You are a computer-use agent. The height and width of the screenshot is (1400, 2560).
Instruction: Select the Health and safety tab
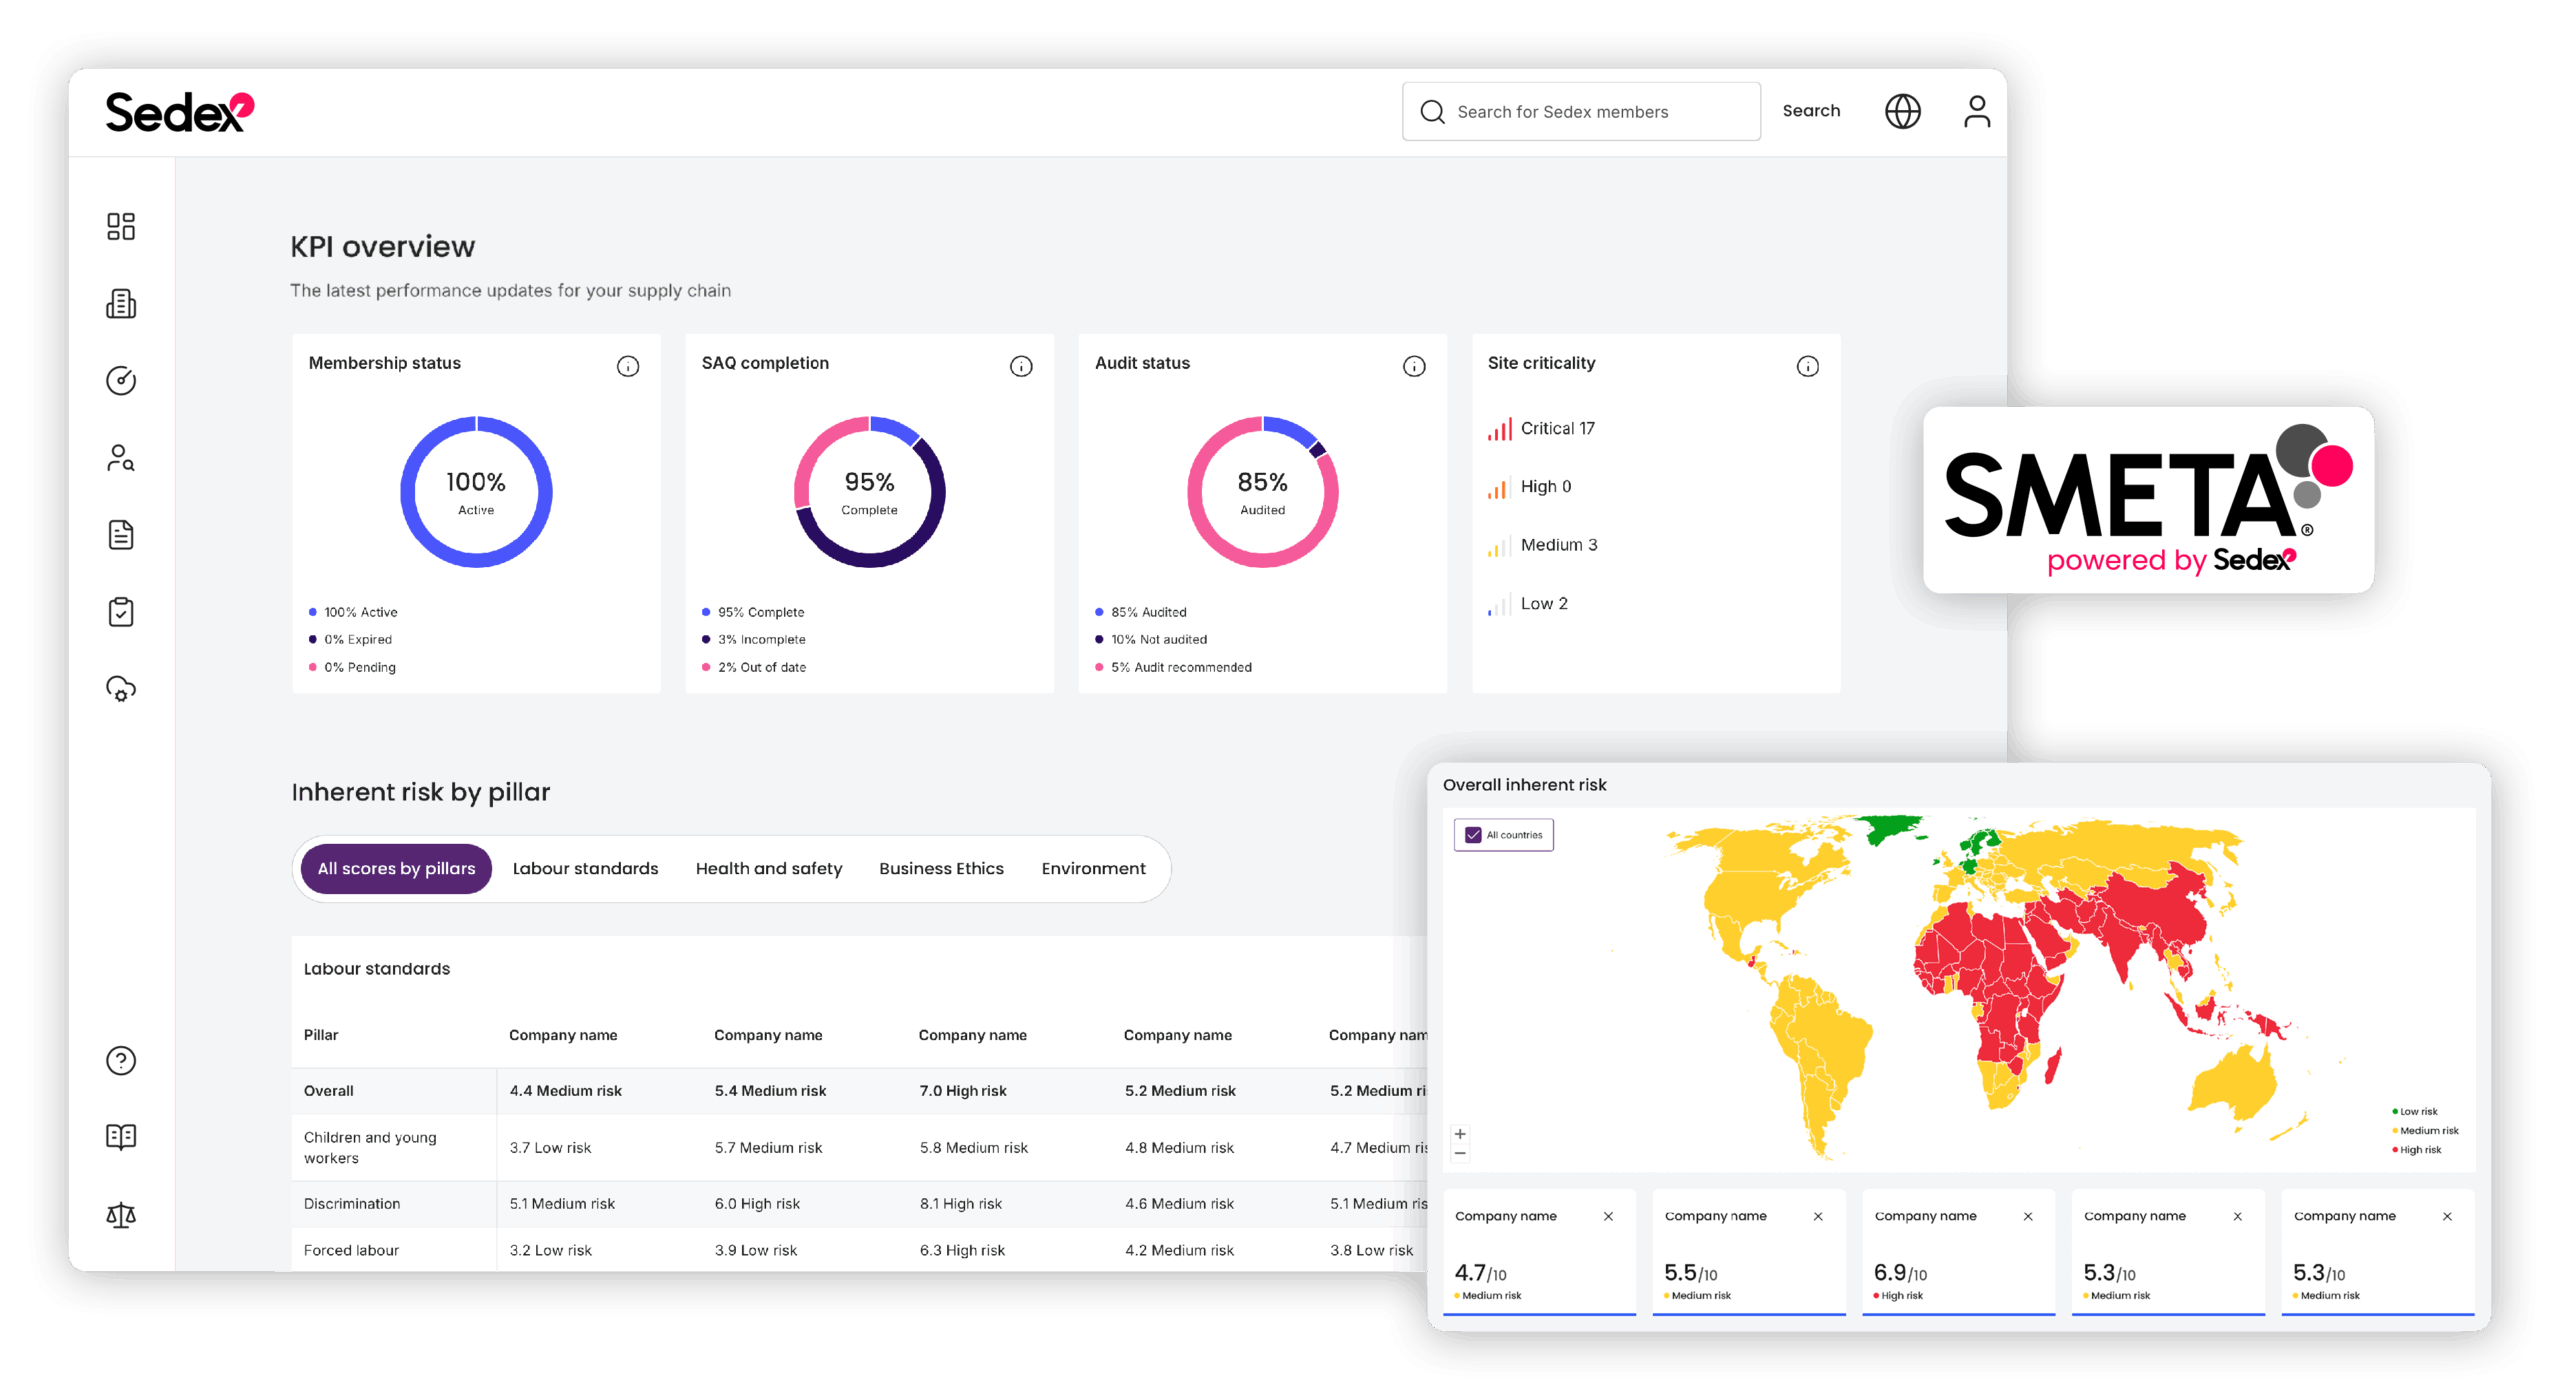coord(768,868)
